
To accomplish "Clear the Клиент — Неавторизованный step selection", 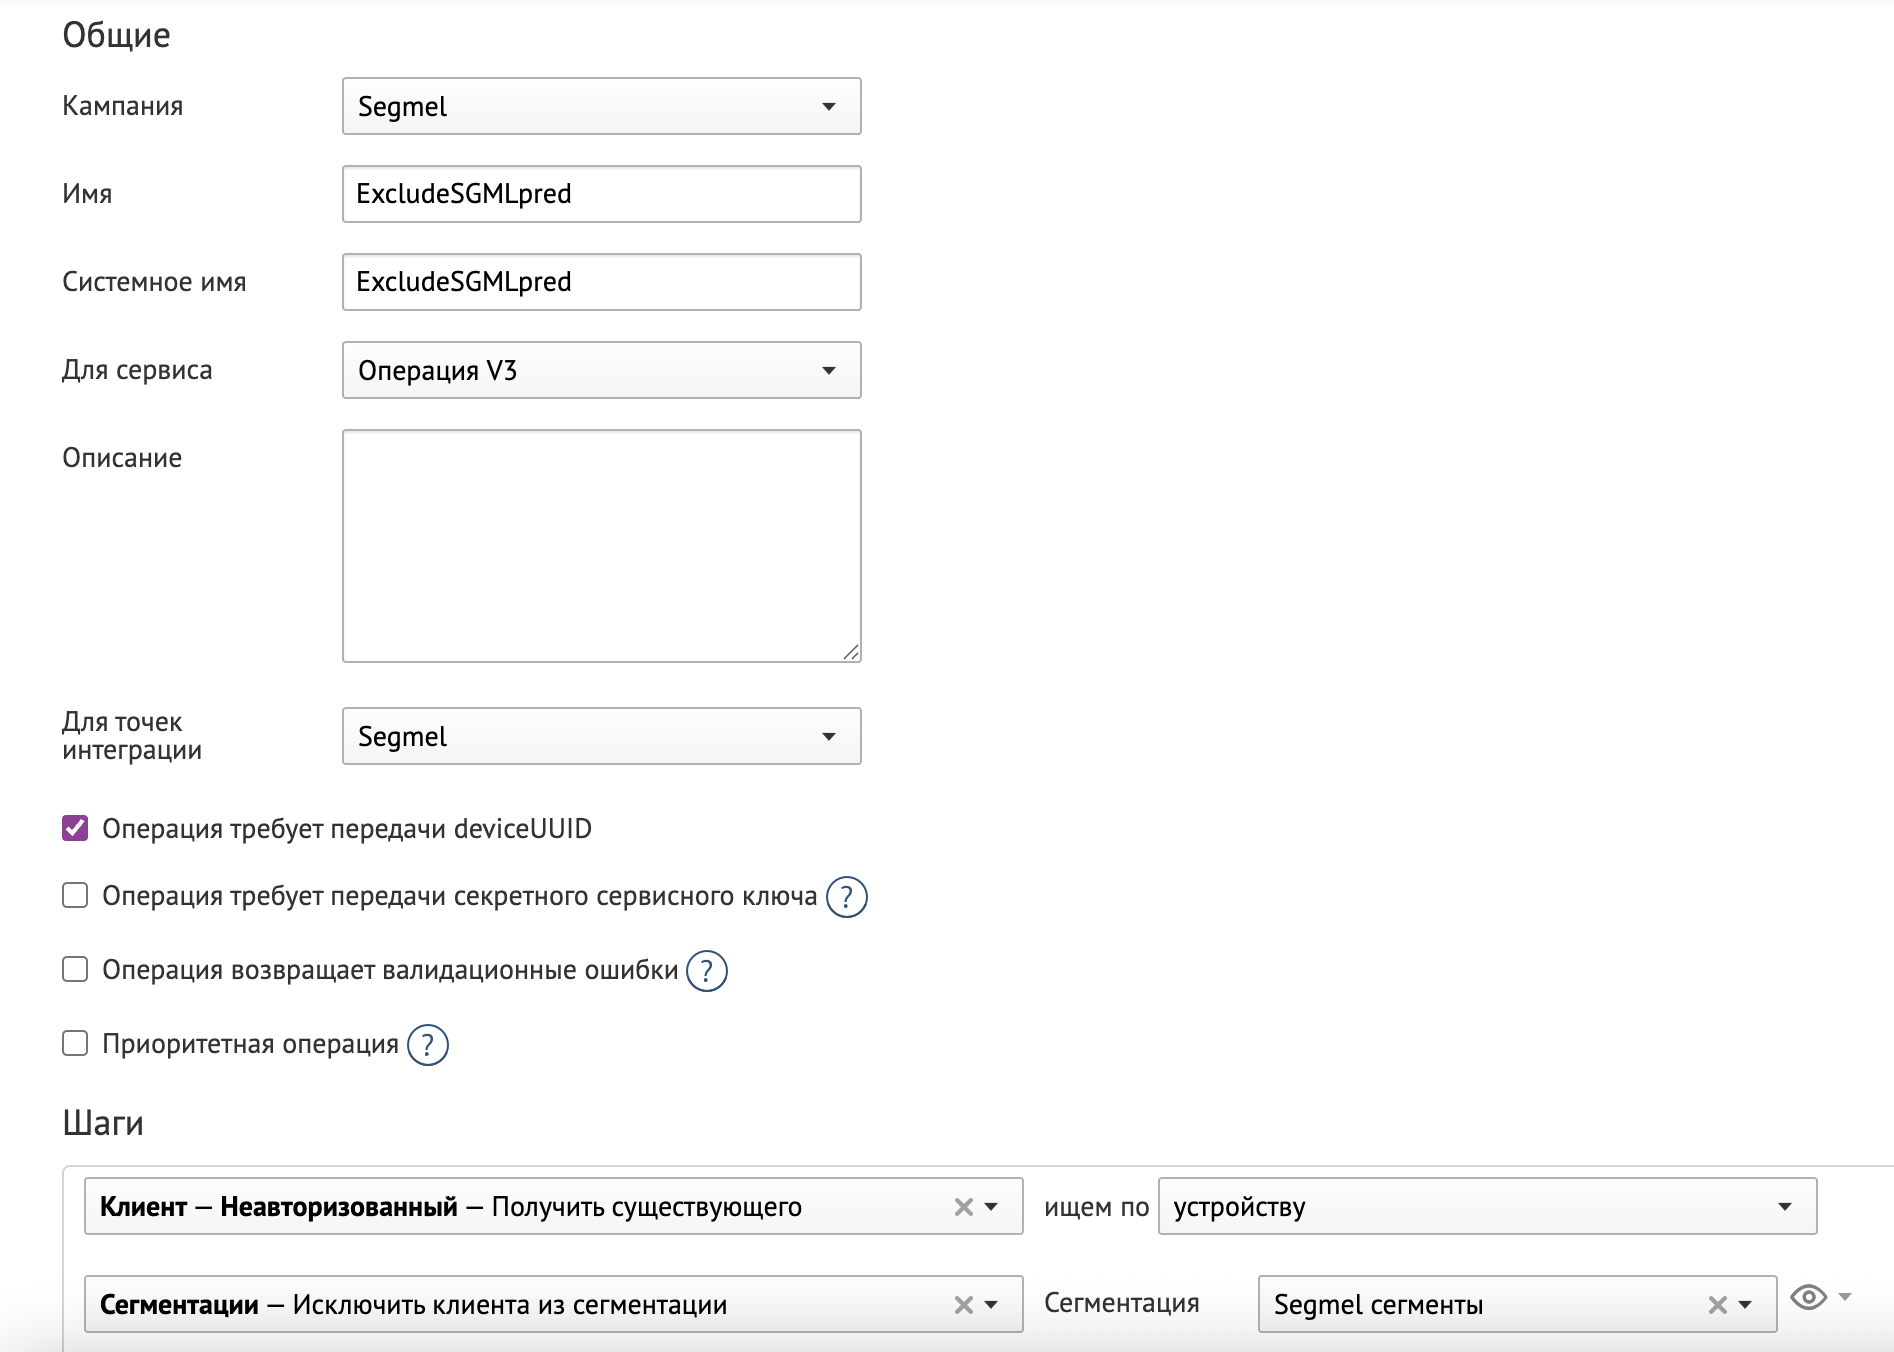I will (x=963, y=1207).
